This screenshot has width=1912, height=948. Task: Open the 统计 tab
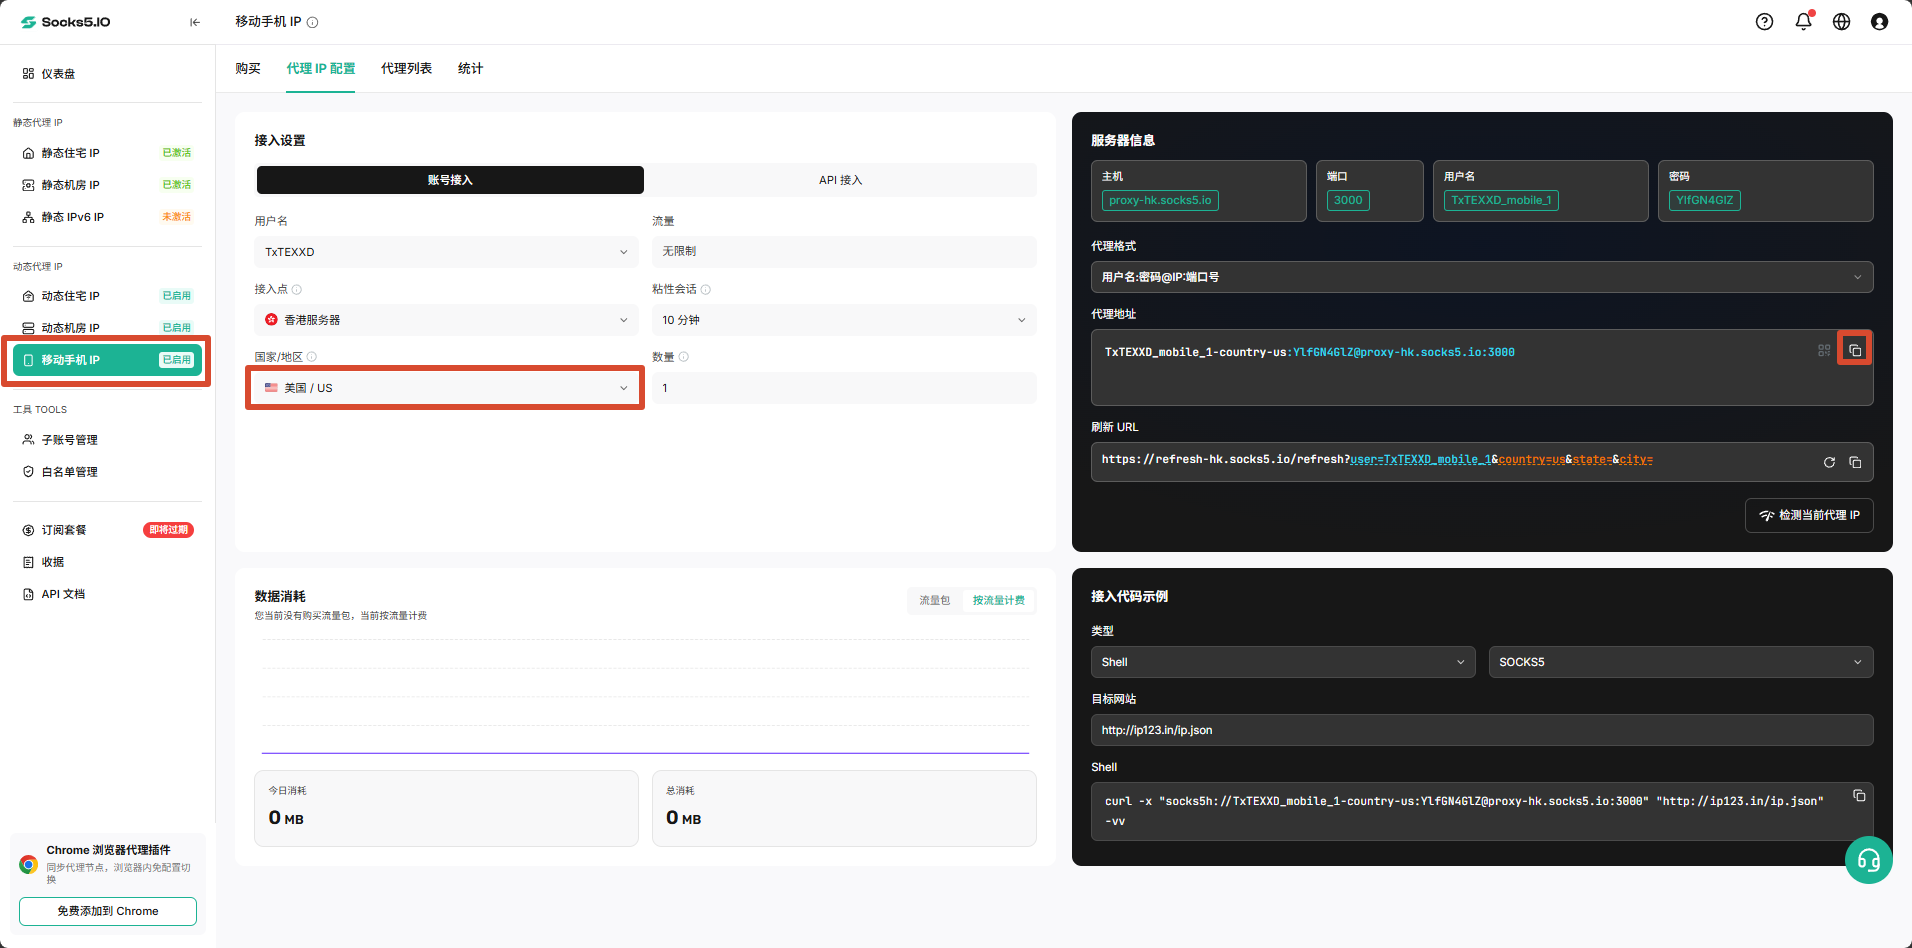click(470, 68)
